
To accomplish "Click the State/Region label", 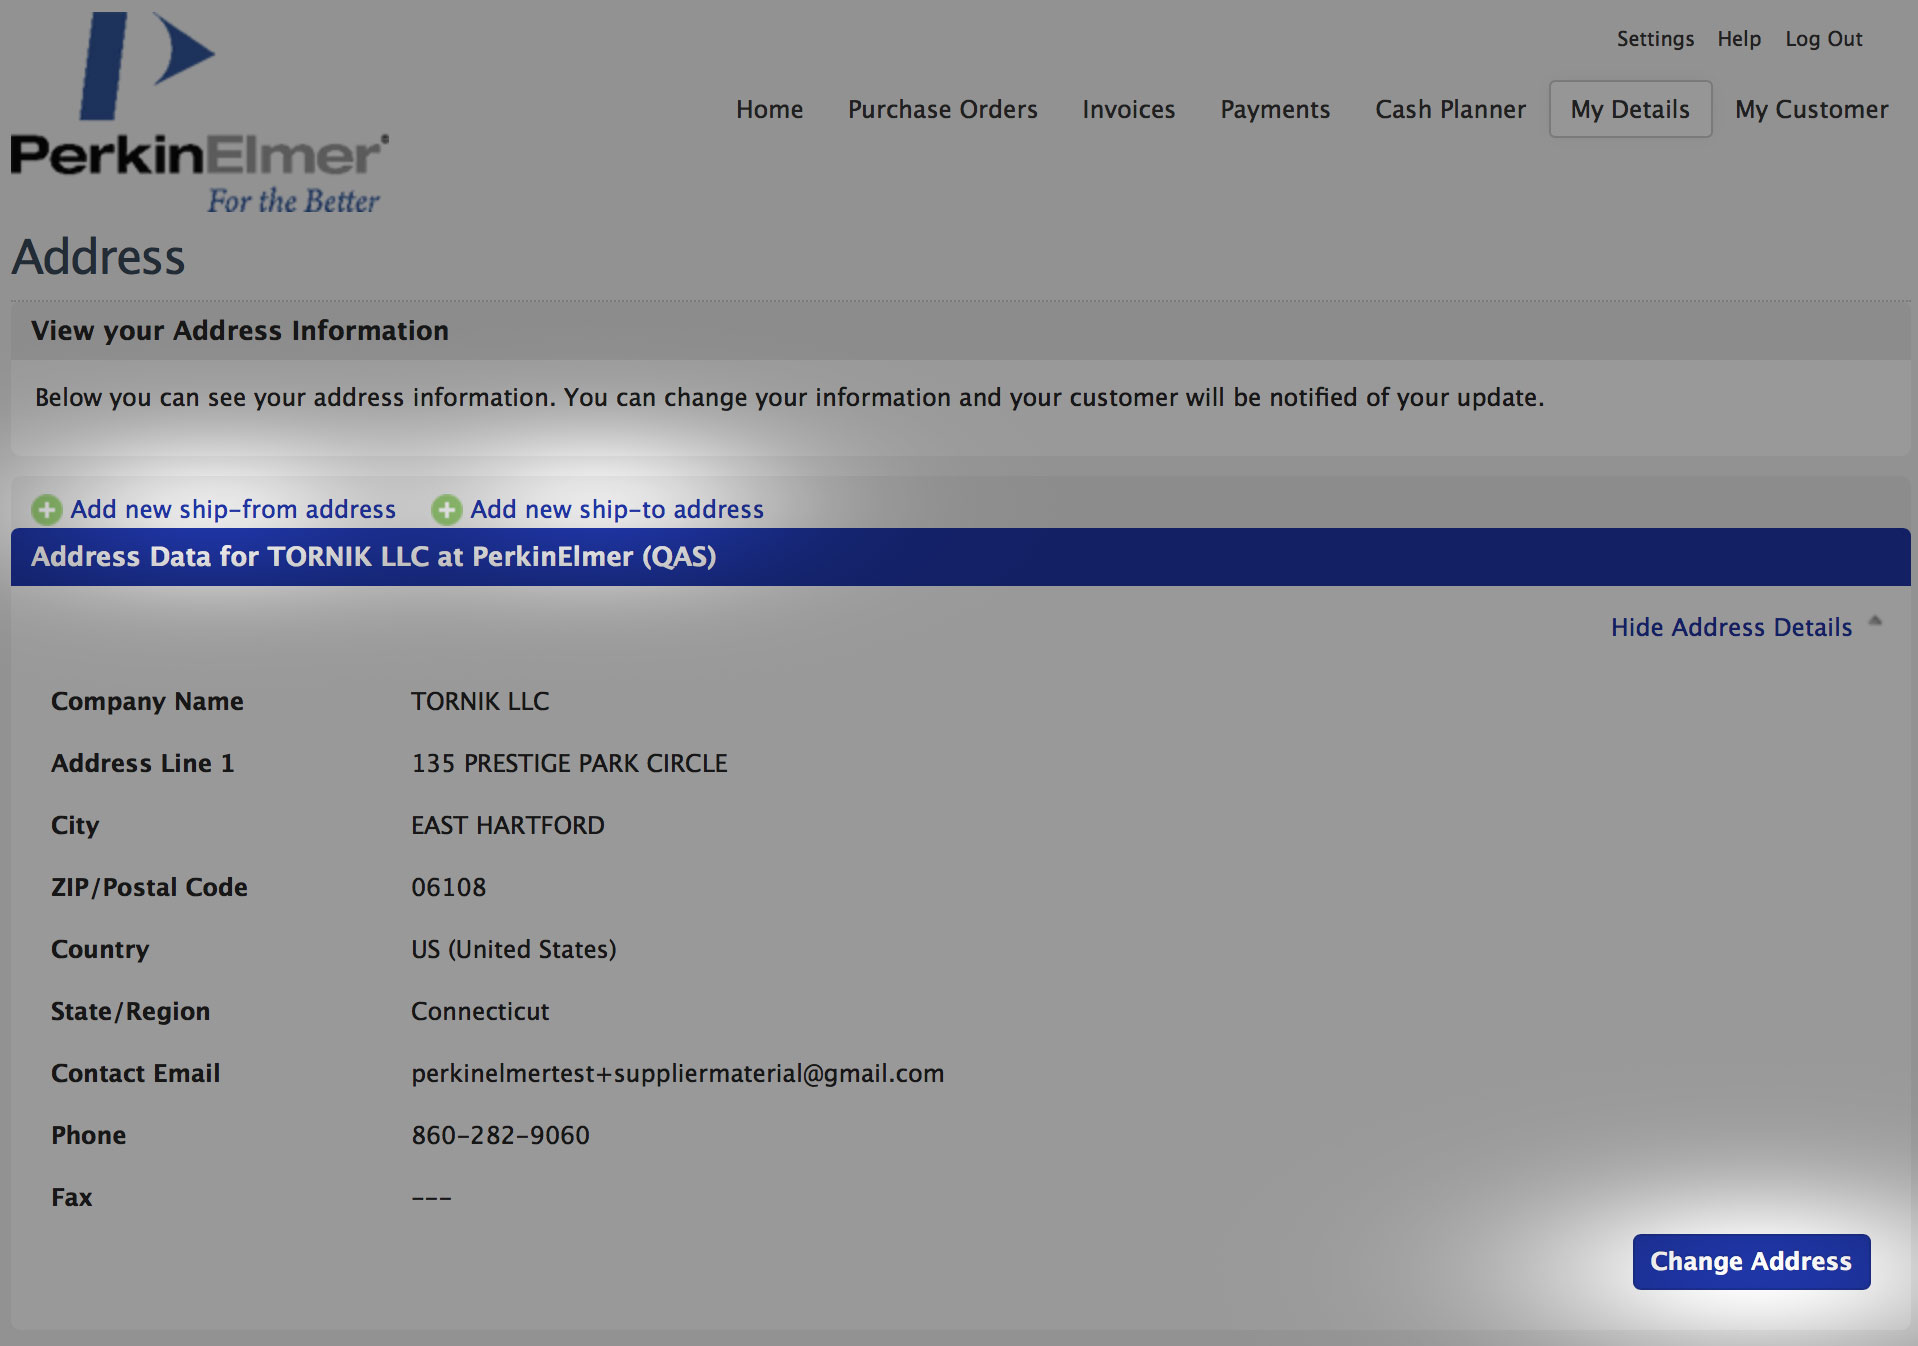I will pyautogui.click(x=130, y=1011).
